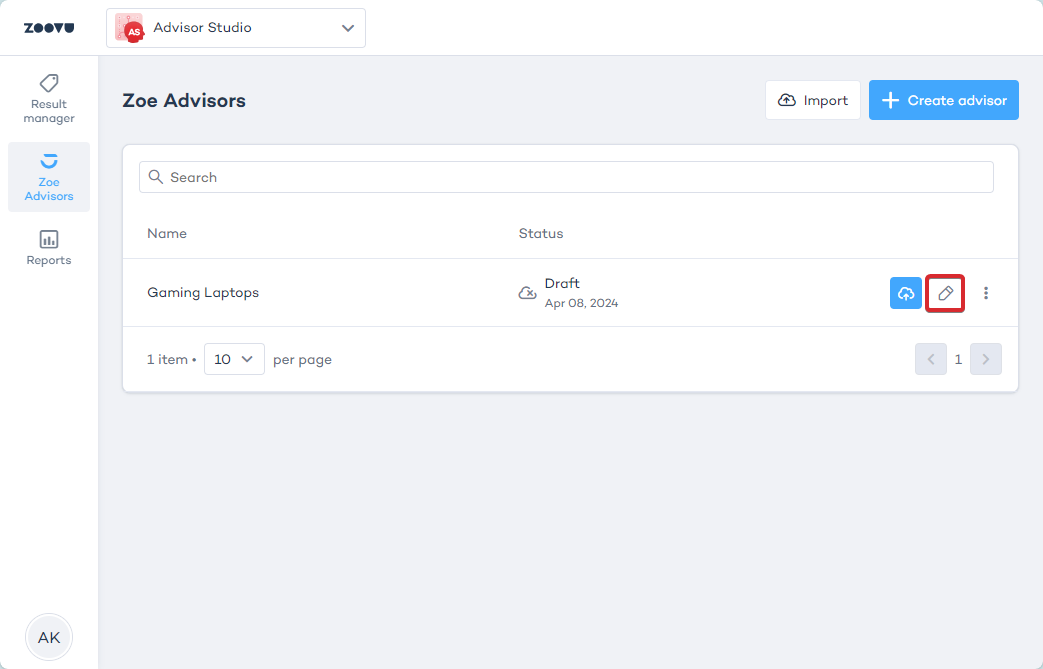The image size is (1043, 669).
Task: Go to the next page arrow
Action: point(985,359)
